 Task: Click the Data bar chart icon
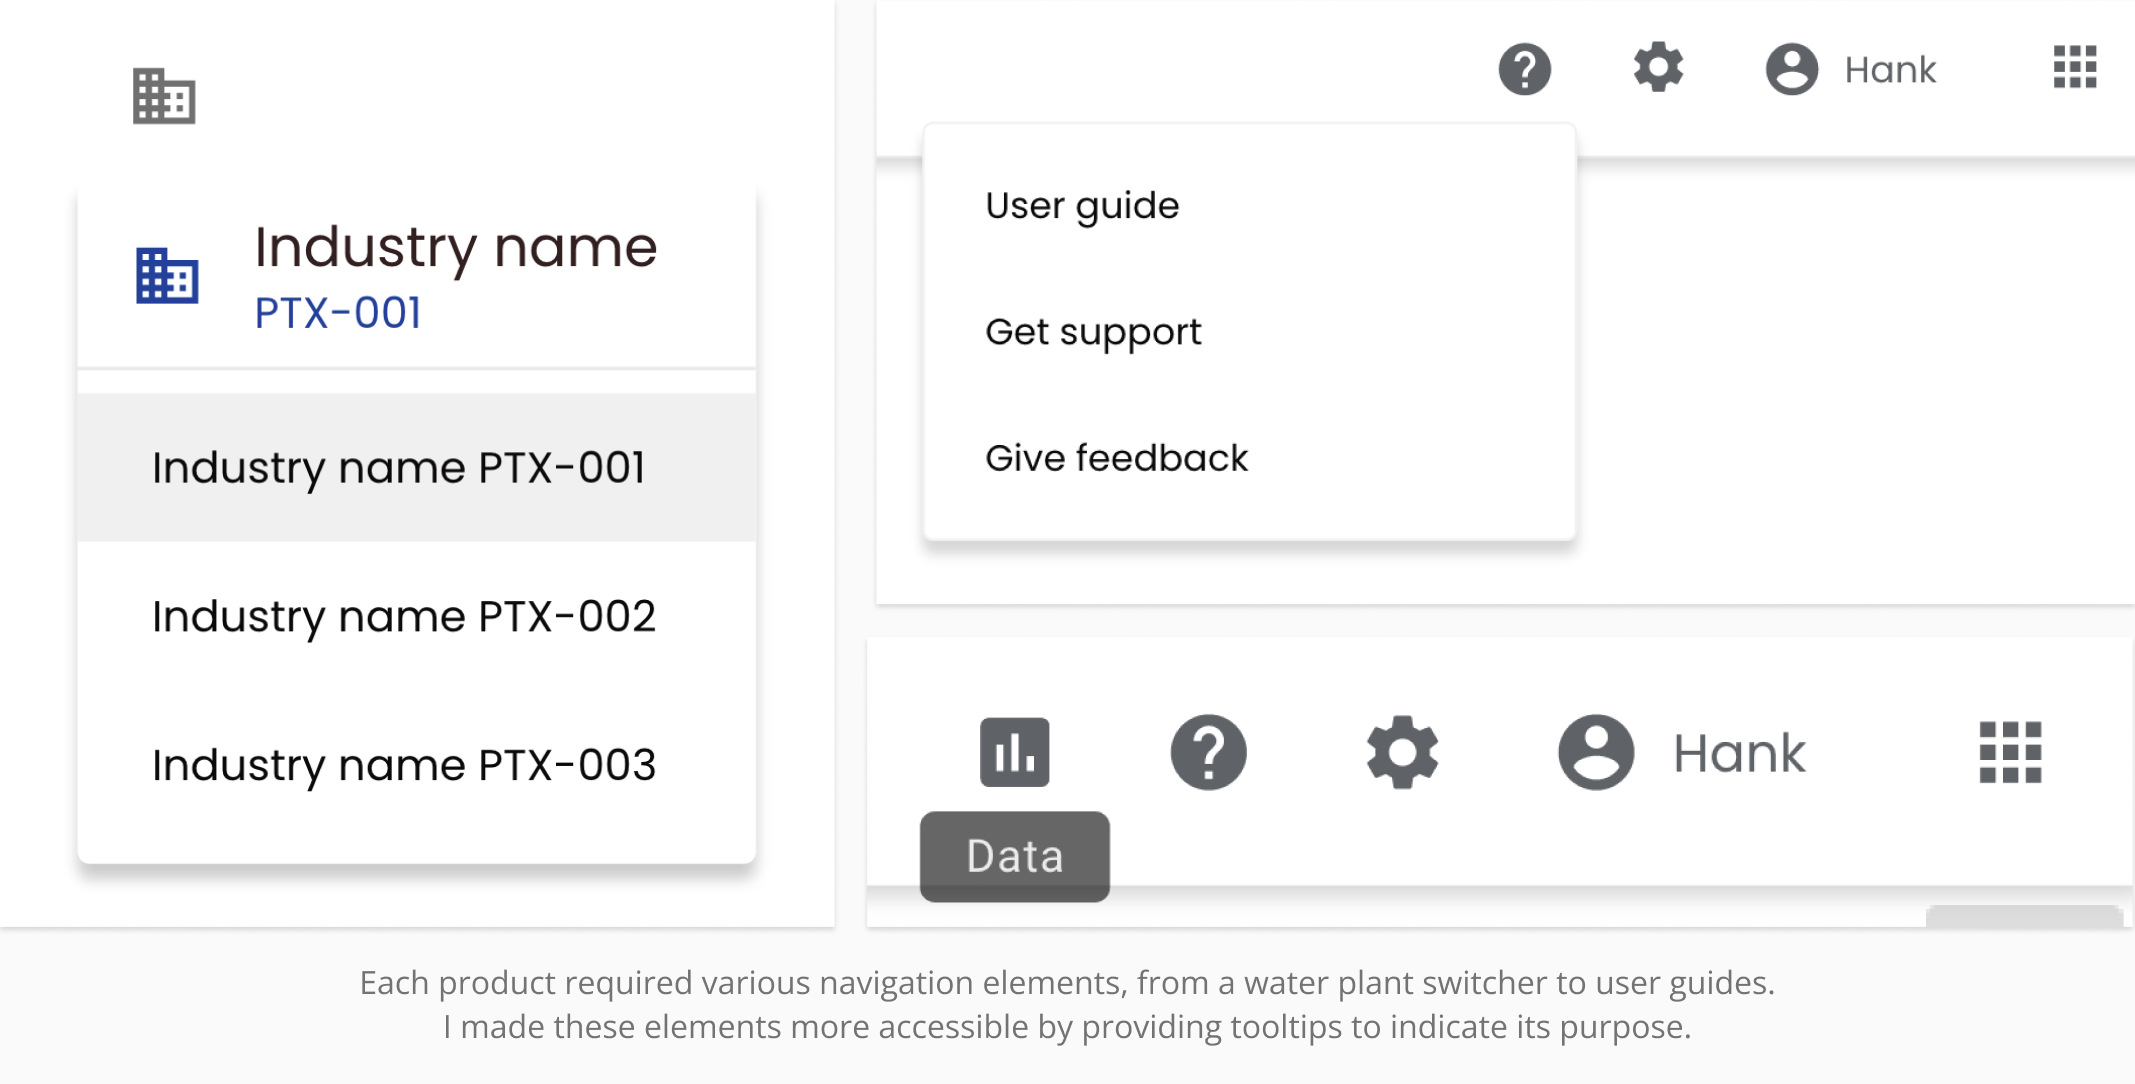coord(1014,752)
